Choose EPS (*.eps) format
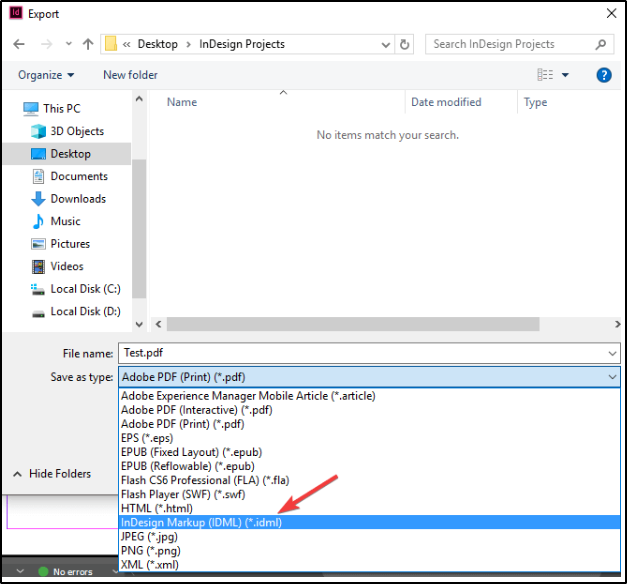This screenshot has height=584, width=627. [370, 438]
